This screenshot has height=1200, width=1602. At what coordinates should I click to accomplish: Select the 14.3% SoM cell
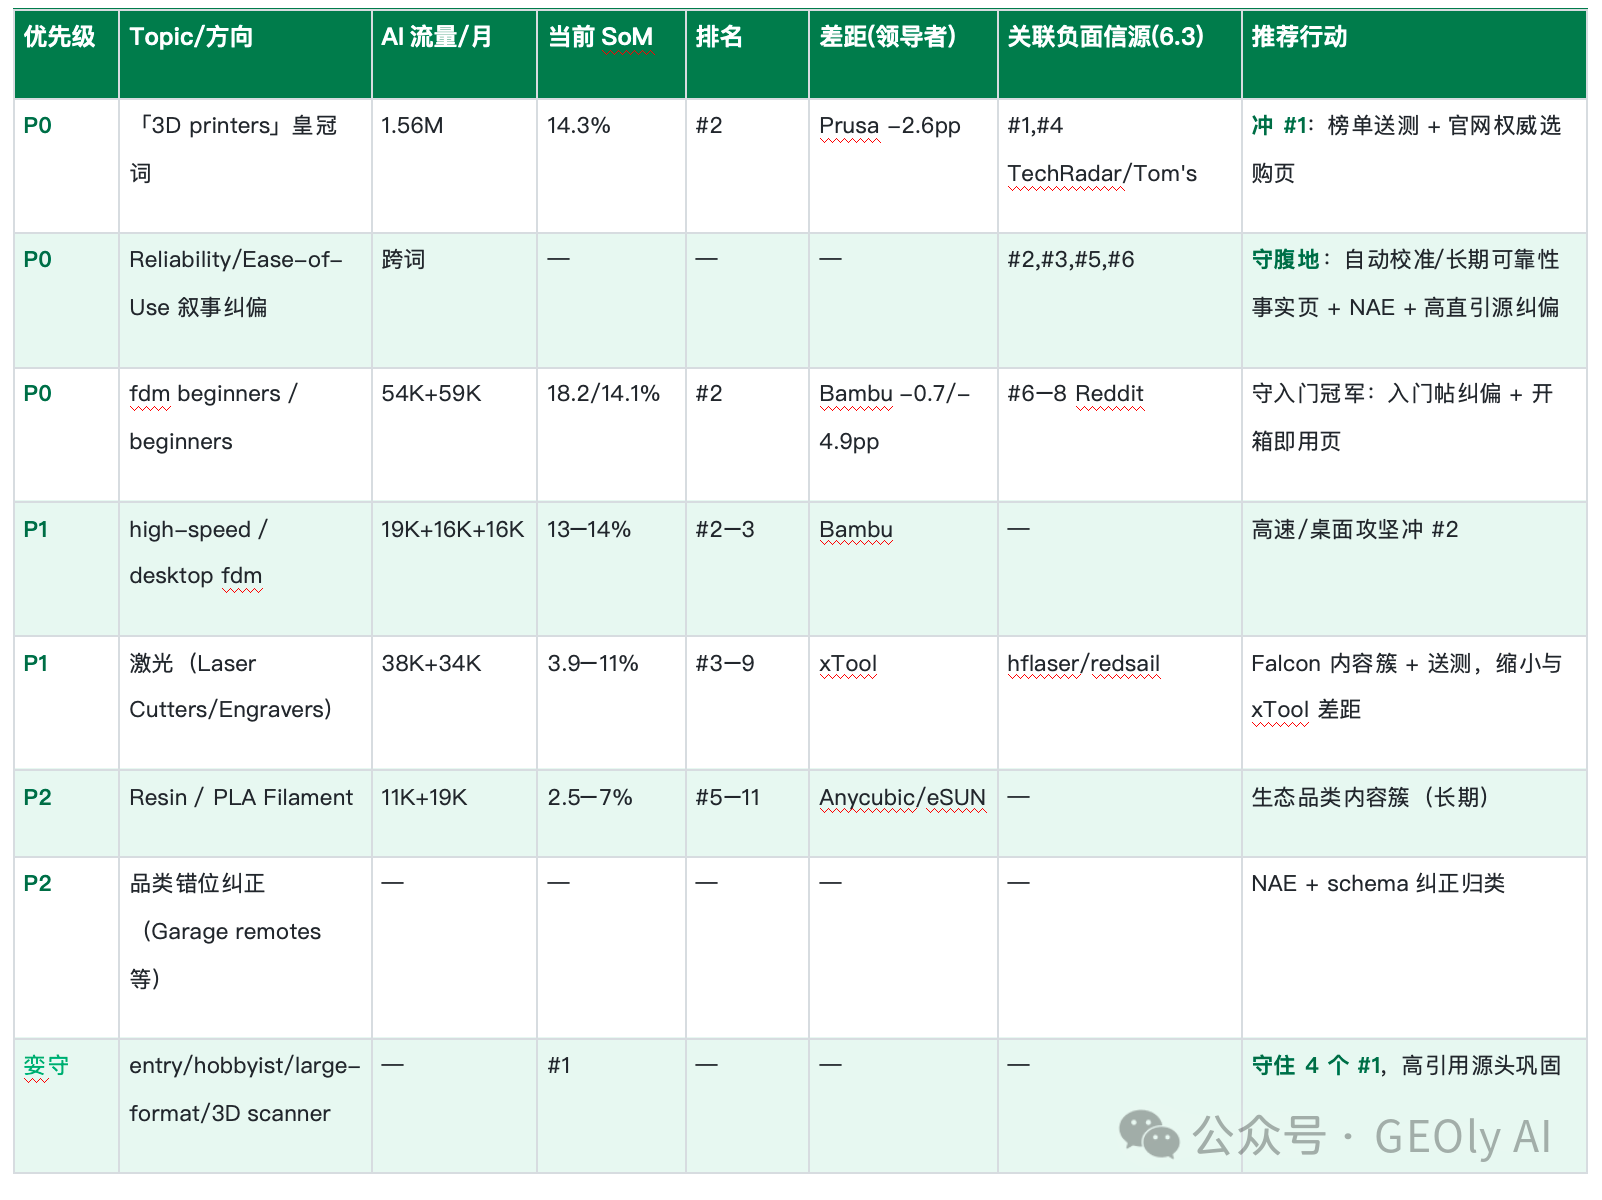click(611, 166)
